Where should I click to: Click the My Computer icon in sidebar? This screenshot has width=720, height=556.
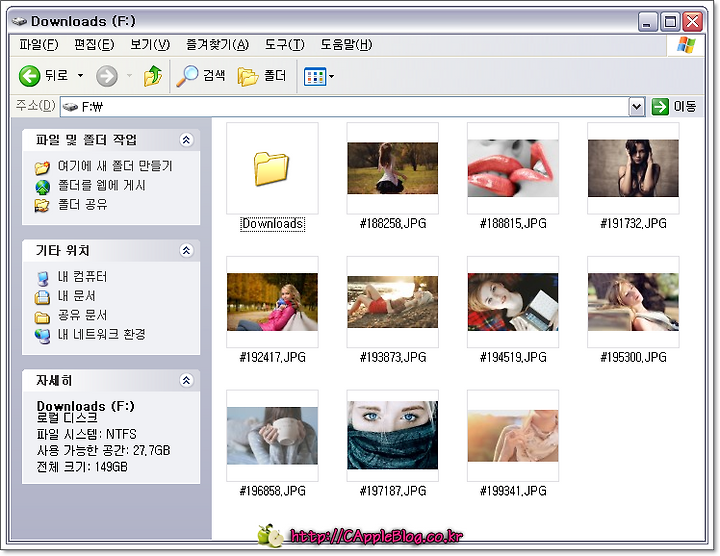[x=42, y=278]
